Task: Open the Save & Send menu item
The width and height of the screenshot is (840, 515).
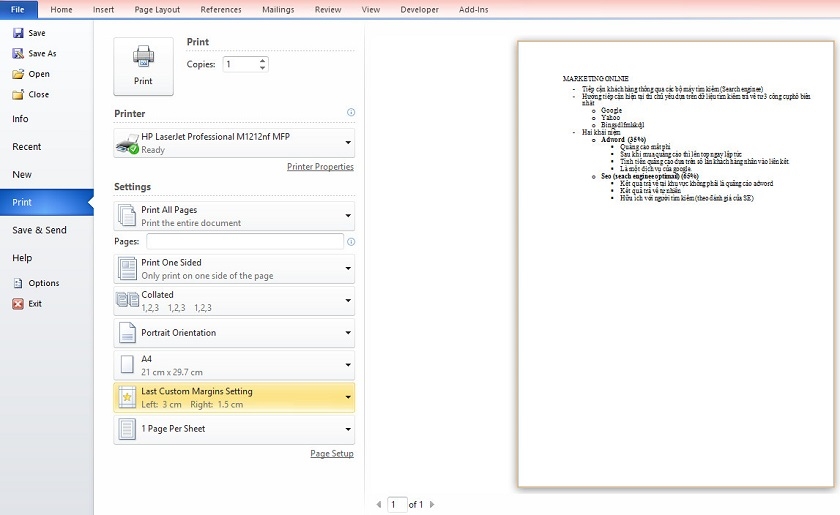Action: [39, 230]
